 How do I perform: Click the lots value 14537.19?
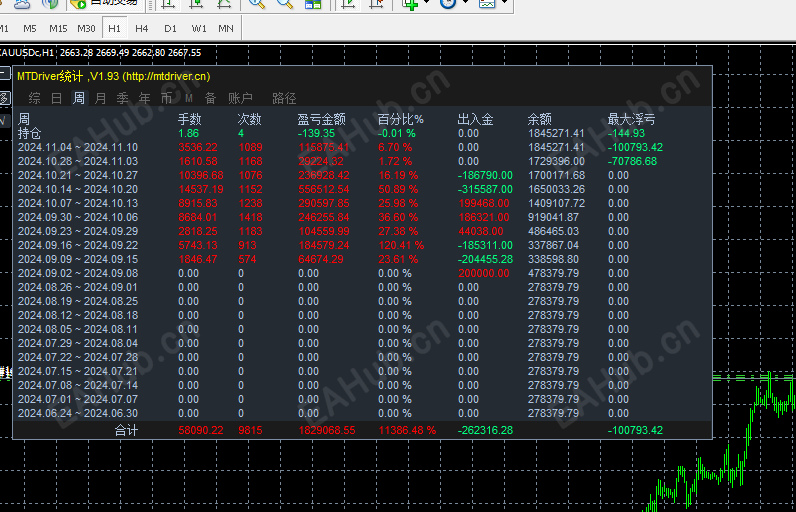201,189
